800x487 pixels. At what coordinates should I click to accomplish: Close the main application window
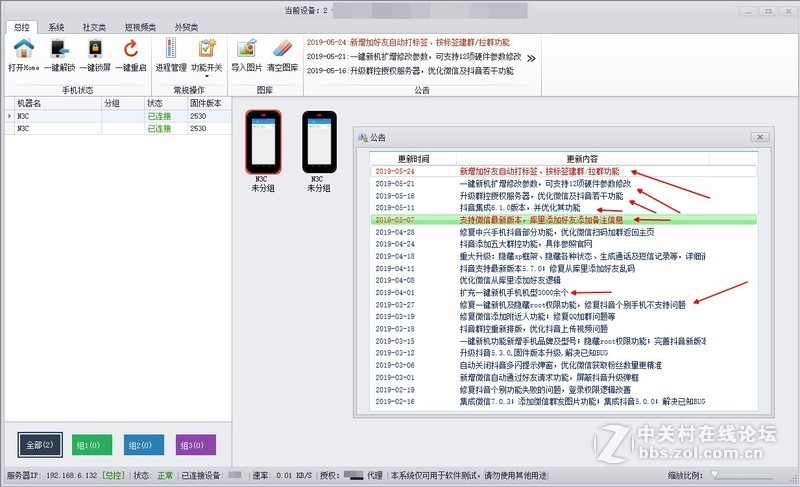(x=788, y=11)
